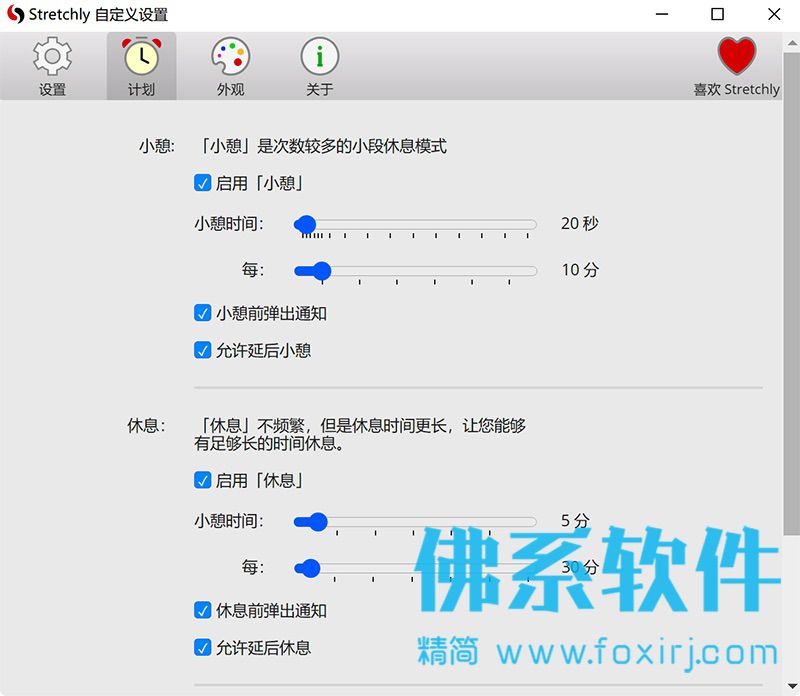Click the scrollbar down arrow
The height and width of the screenshot is (696, 800).
click(792, 686)
